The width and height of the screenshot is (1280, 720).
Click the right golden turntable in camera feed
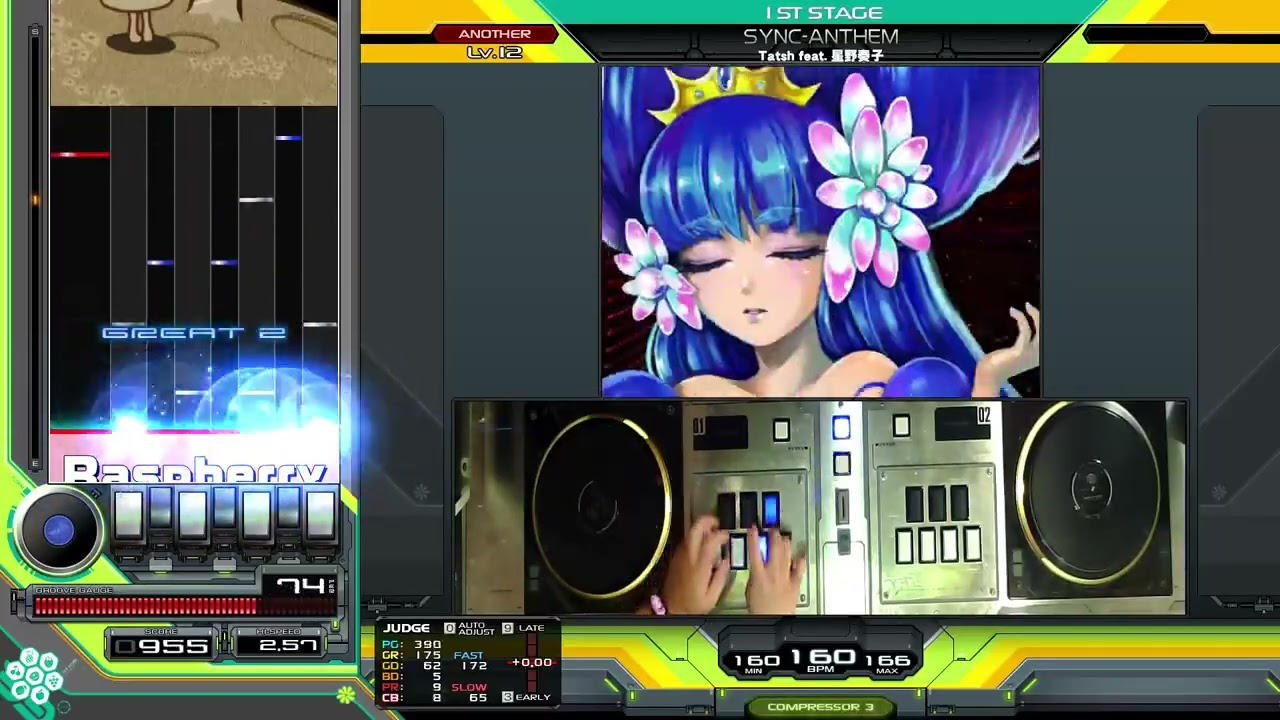pyautogui.click(x=1092, y=492)
